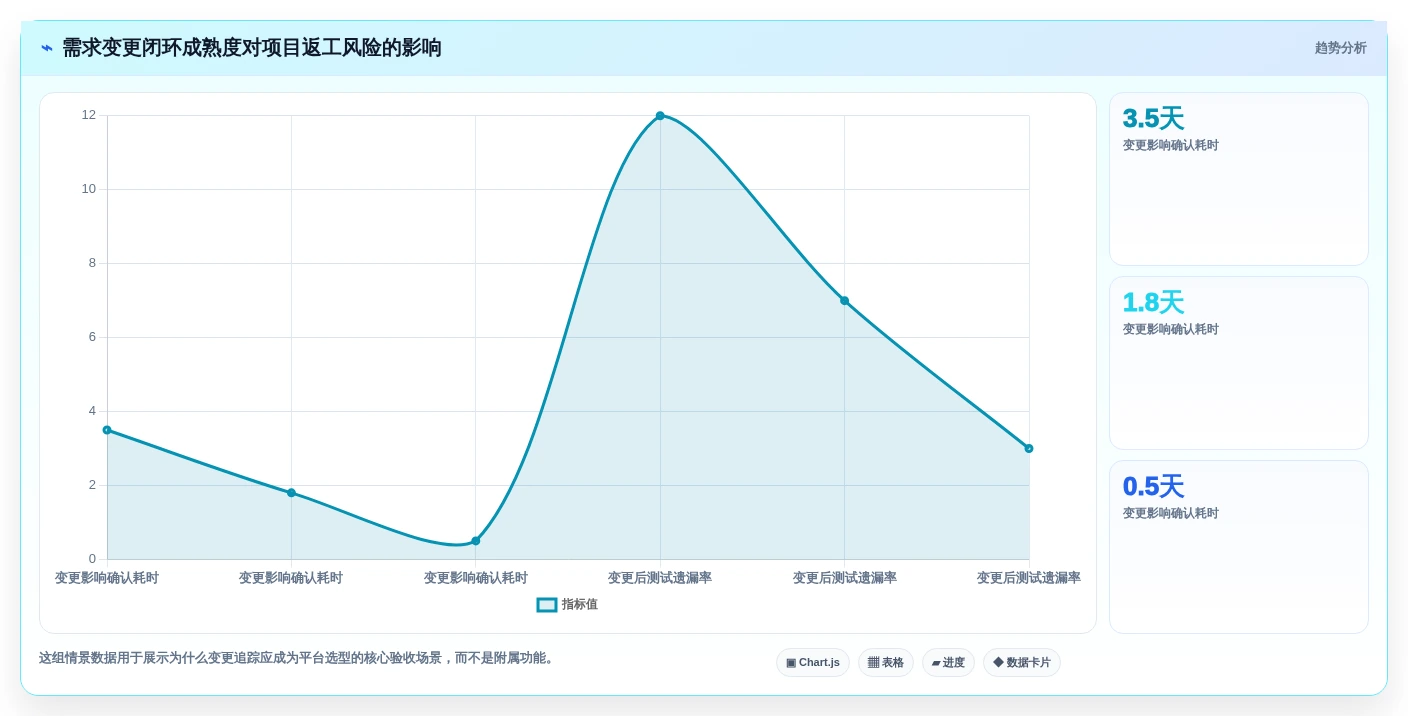Click the 进度 tag's bar icon
The height and width of the screenshot is (716, 1408).
coord(936,663)
